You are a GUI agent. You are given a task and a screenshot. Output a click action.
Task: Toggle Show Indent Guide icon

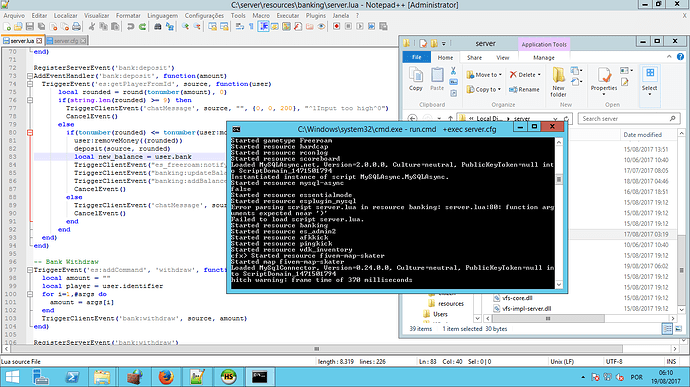click(263, 27)
